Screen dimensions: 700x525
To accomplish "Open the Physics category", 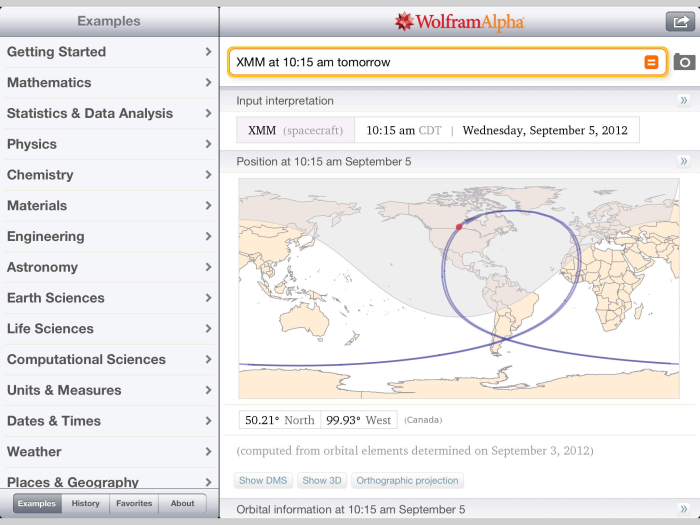I will 109,144.
